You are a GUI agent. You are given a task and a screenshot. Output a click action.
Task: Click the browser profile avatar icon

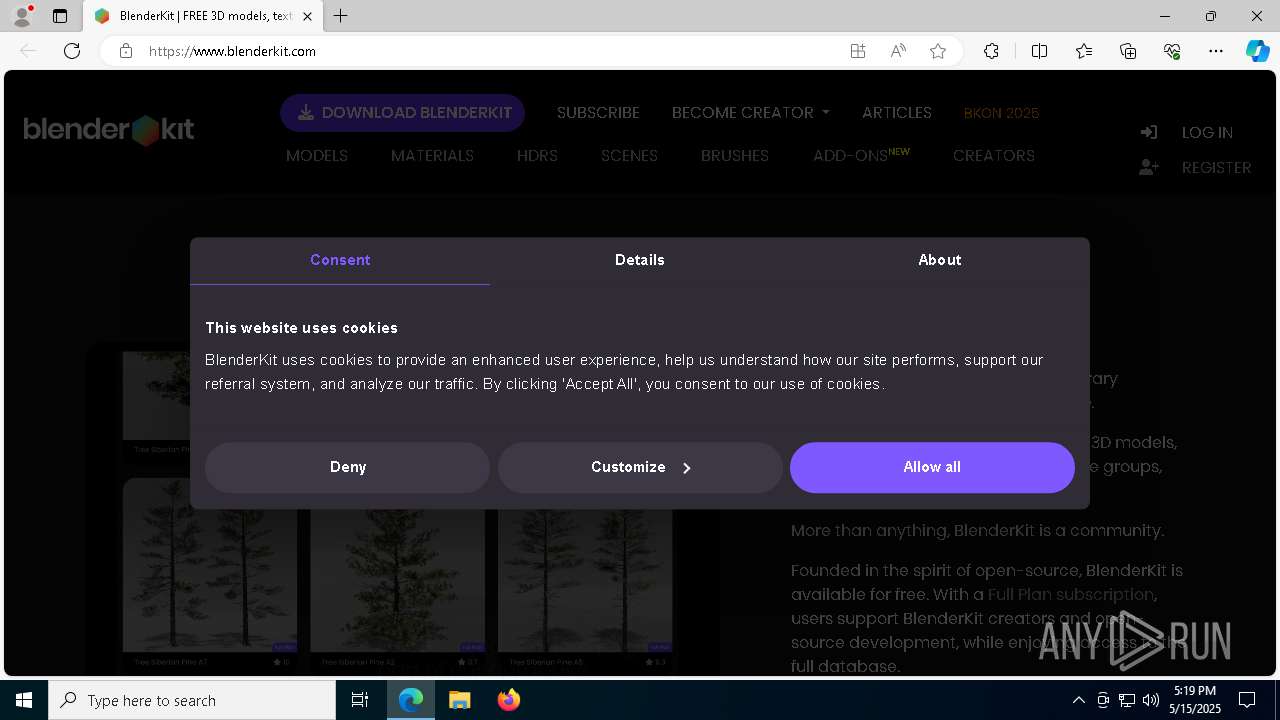[22, 16]
